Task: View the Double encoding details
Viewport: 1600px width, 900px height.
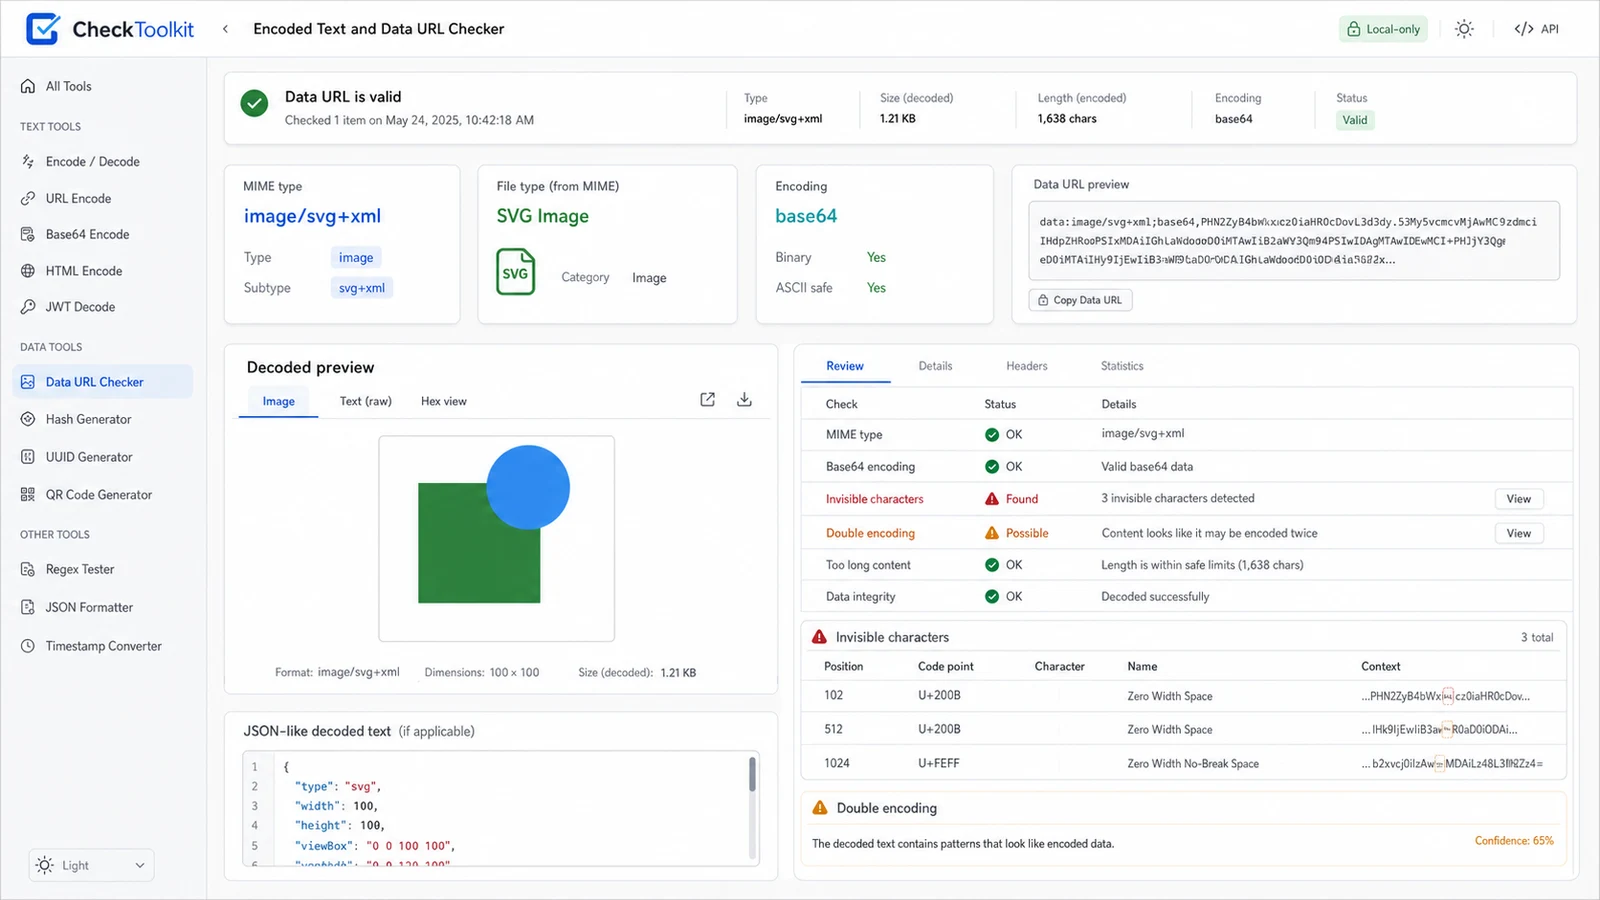Action: [x=1519, y=533]
